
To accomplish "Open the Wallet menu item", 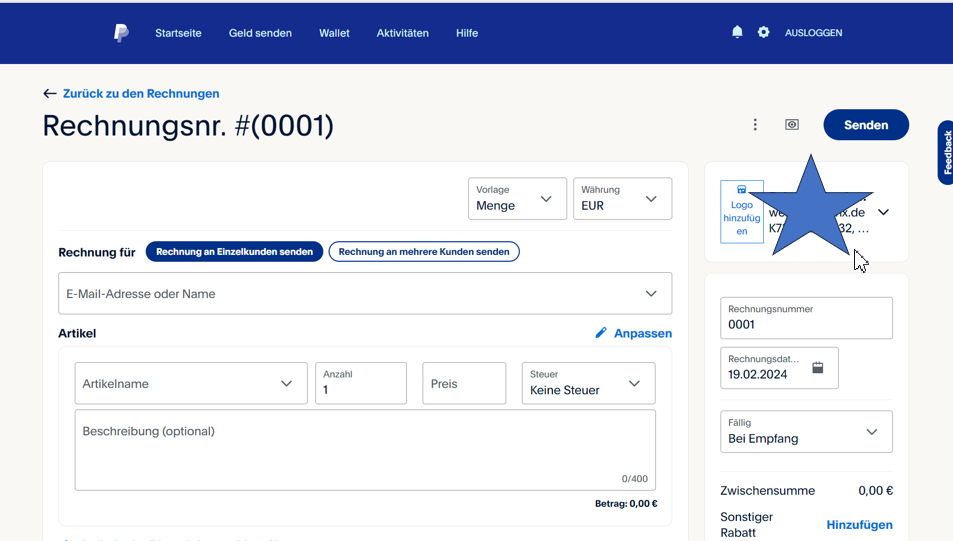I will [x=334, y=33].
